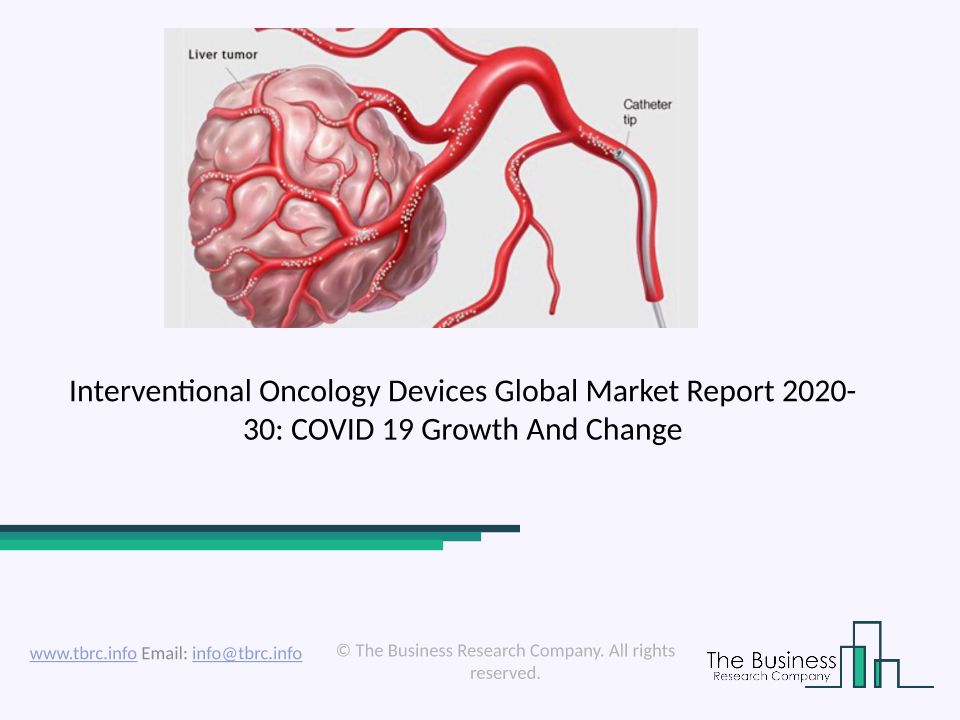Click the '2020-' year text in the title

coord(818,391)
